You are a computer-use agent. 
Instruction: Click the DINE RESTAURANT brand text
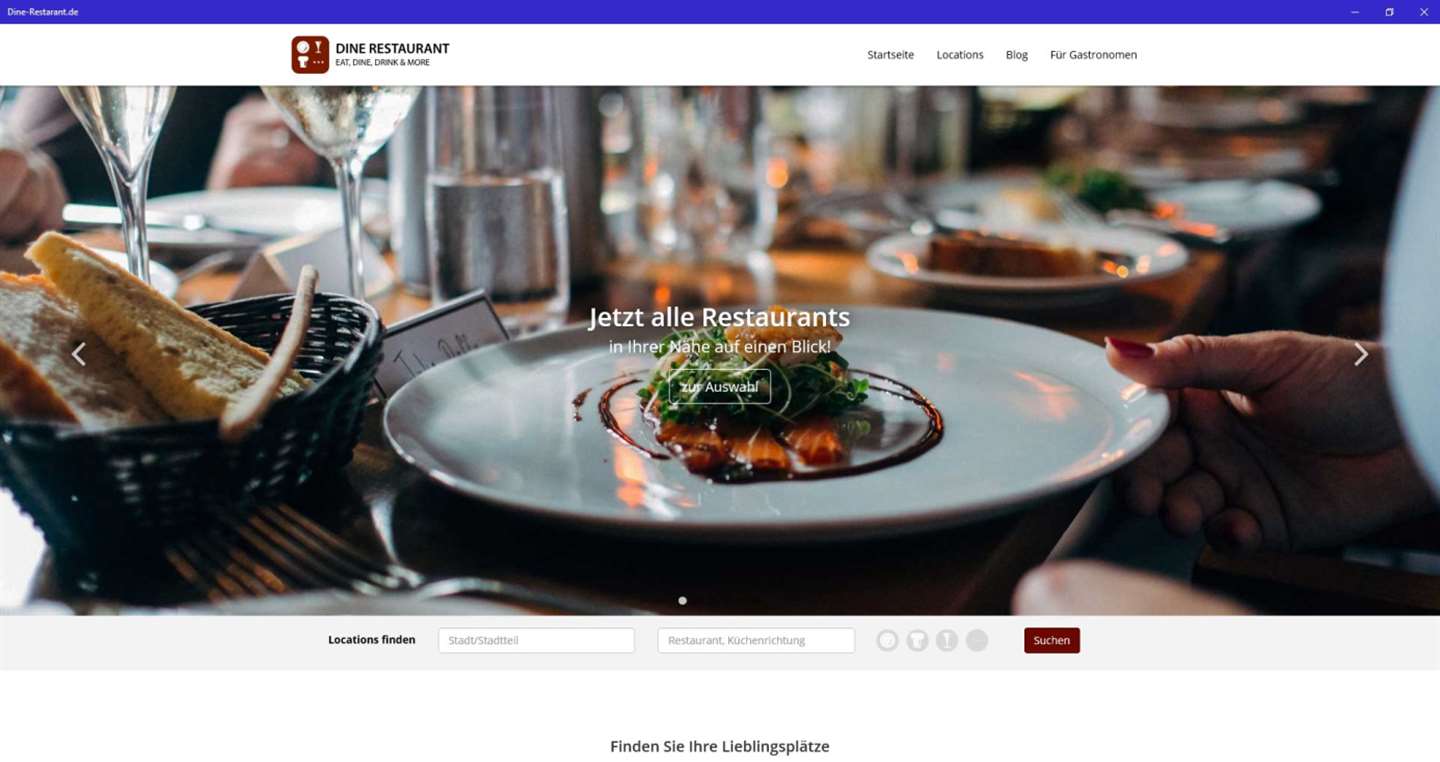tap(392, 48)
